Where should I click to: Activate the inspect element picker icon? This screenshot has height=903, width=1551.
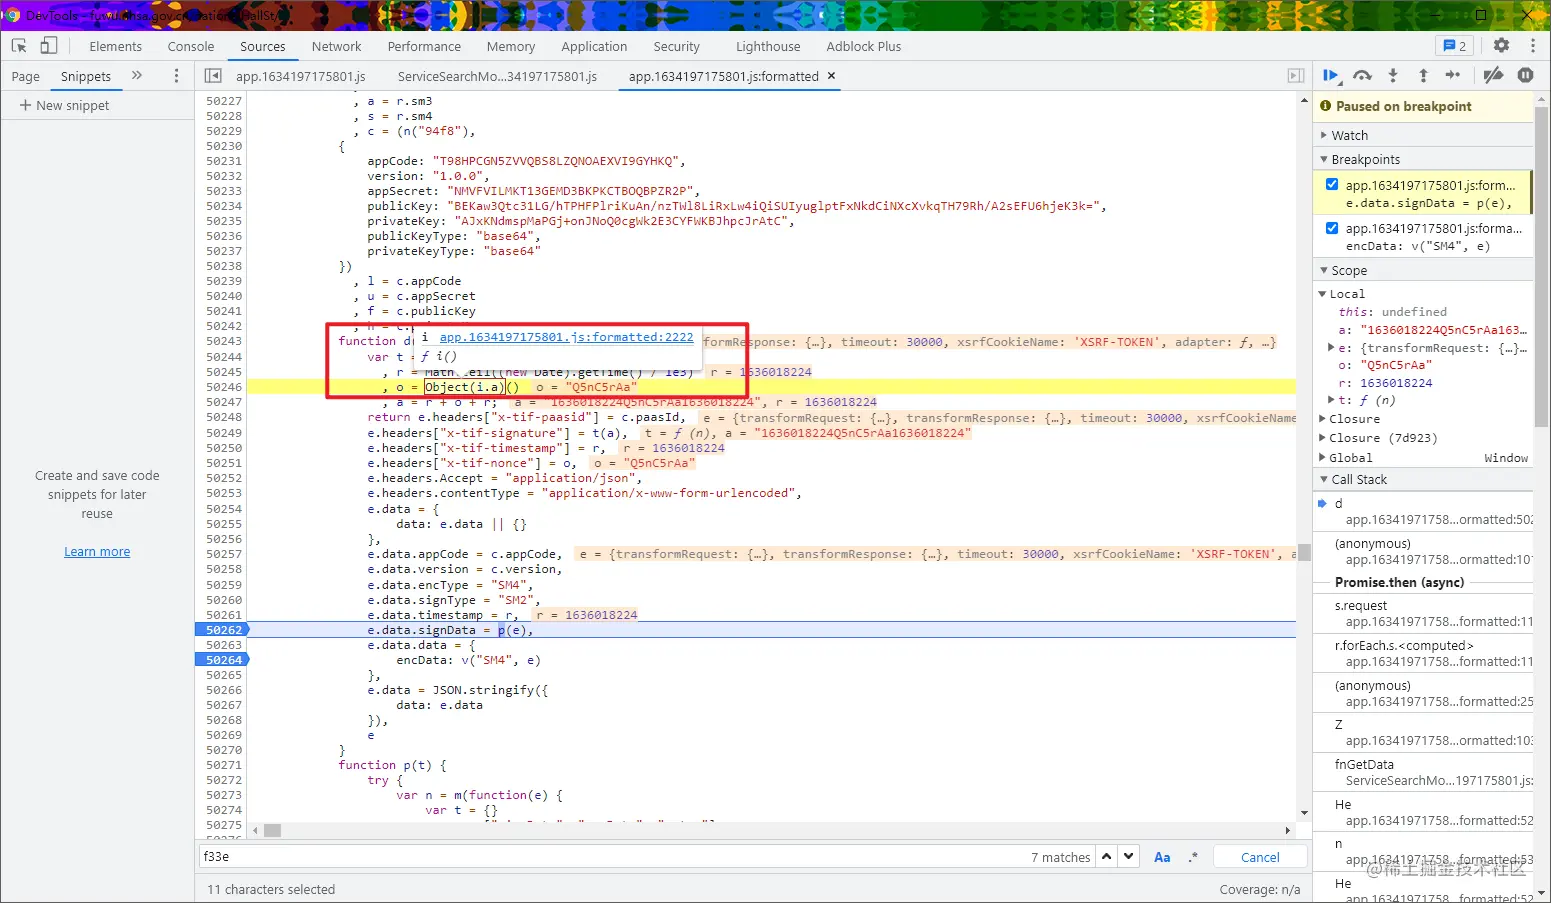(19, 46)
